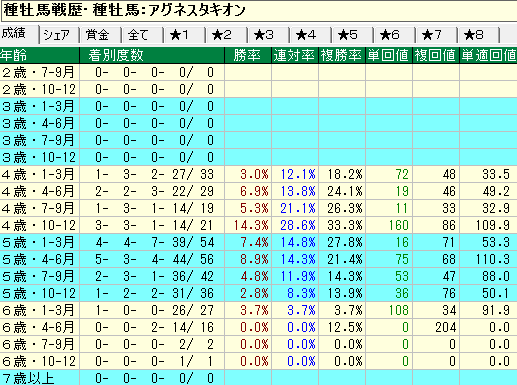Viewport: 517px width, 385px height.
Task: Click the 109.9 単適回値 value
Action: pos(493,225)
